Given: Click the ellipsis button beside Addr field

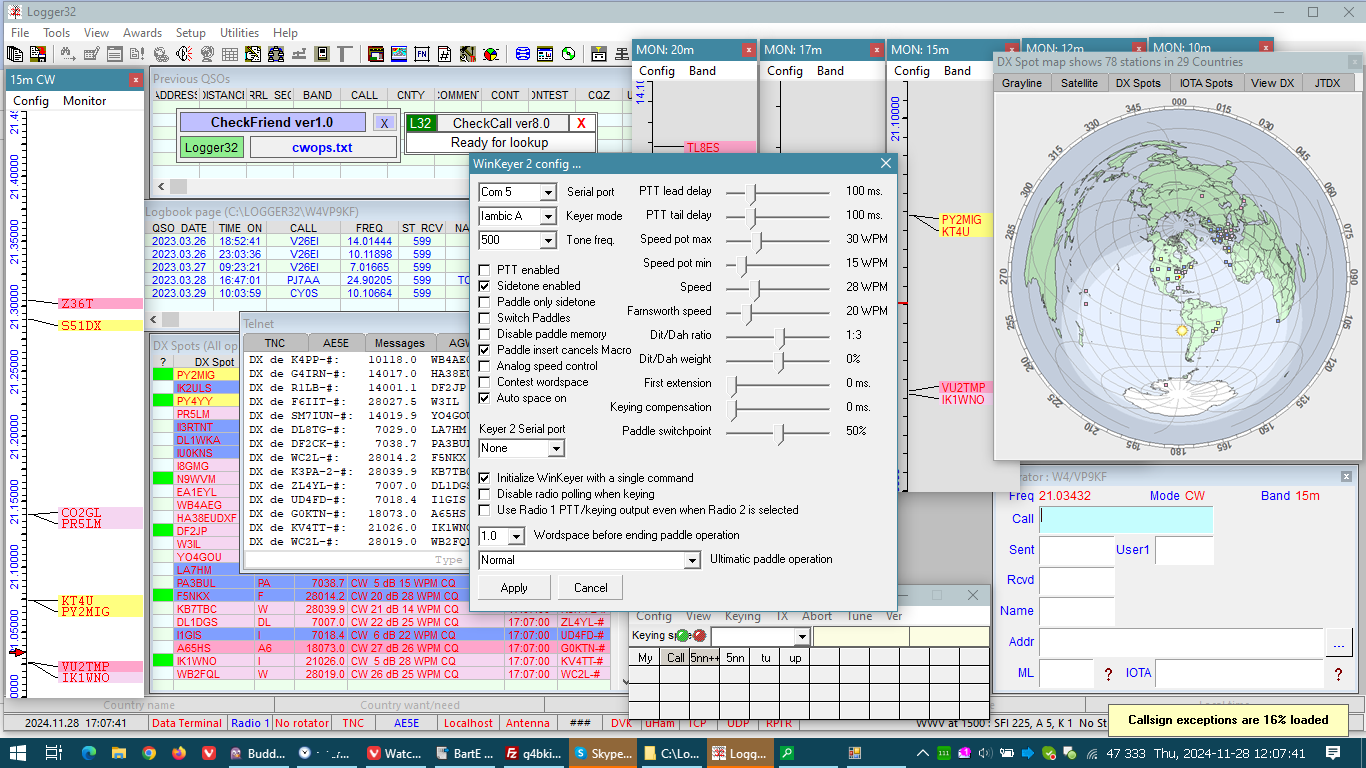Looking at the screenshot, I should pos(1338,642).
